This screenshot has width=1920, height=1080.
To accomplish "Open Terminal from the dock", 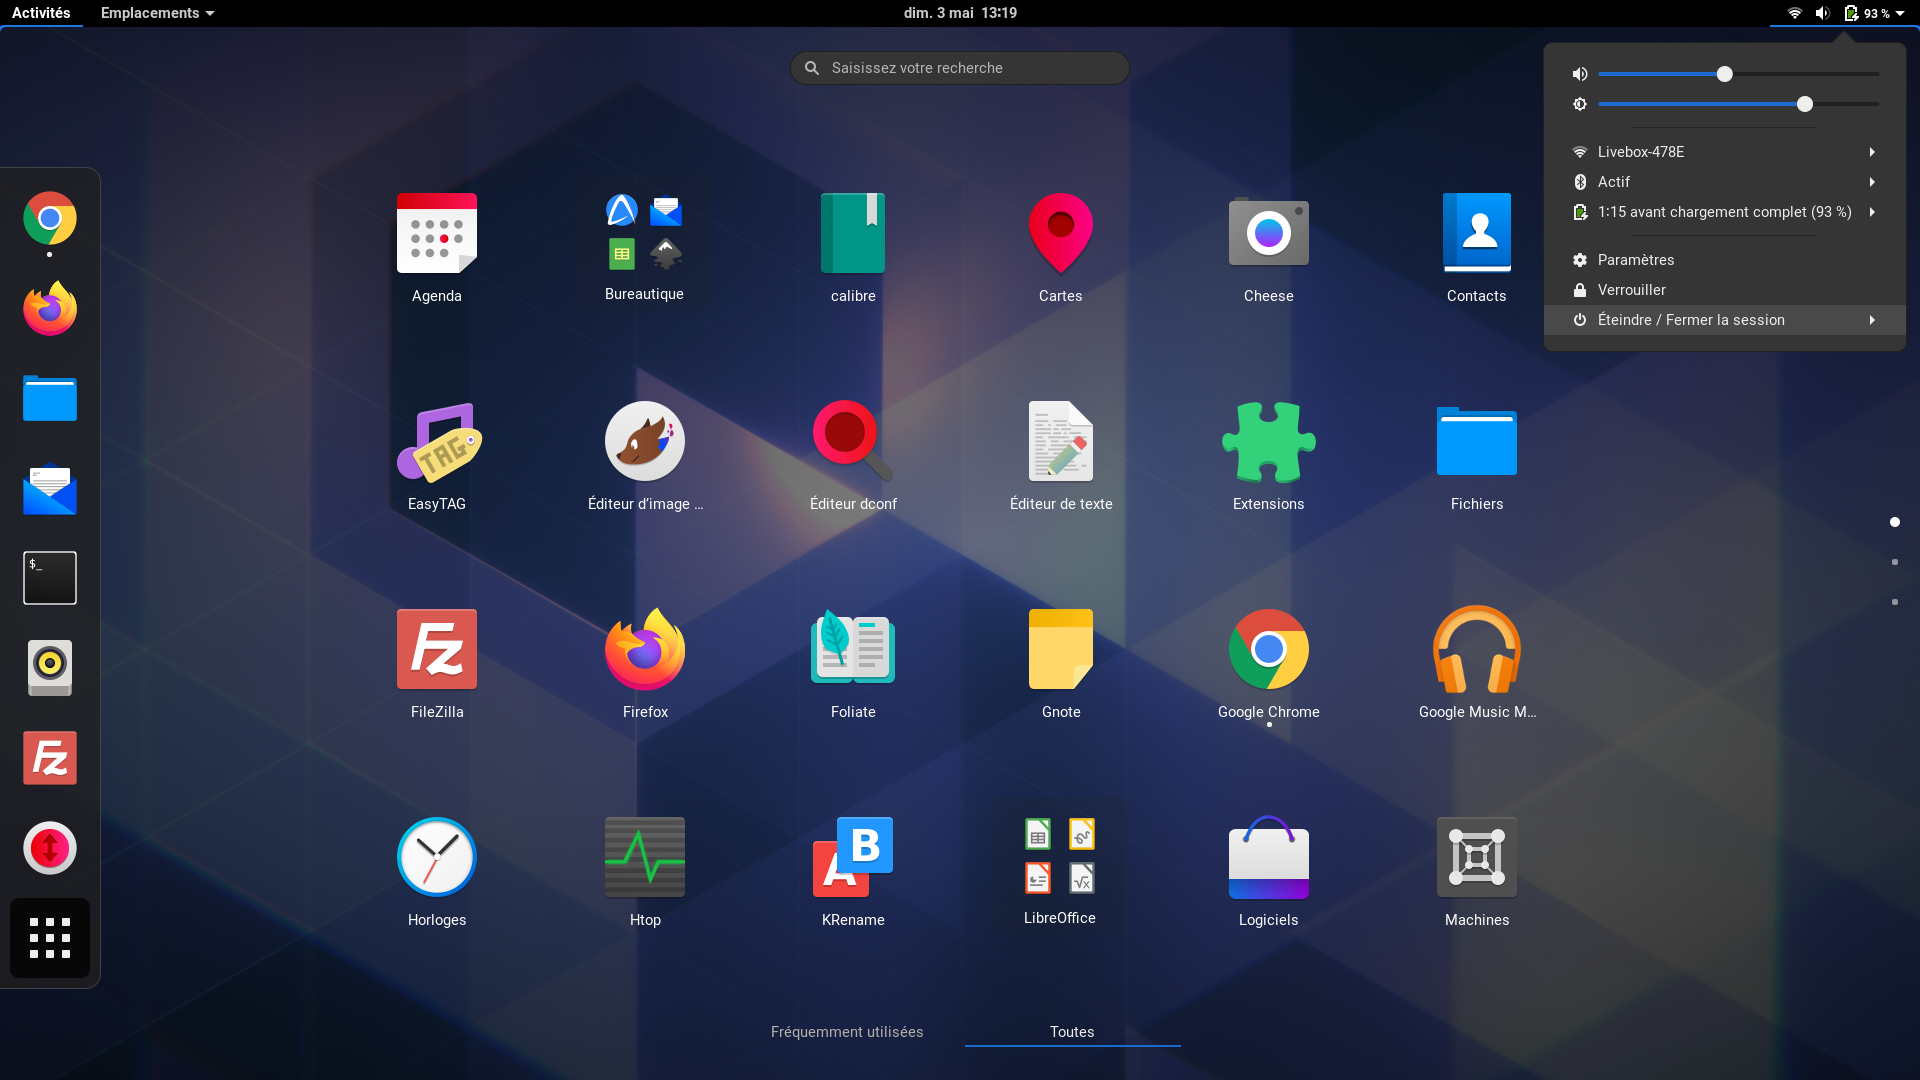I will click(x=50, y=578).
